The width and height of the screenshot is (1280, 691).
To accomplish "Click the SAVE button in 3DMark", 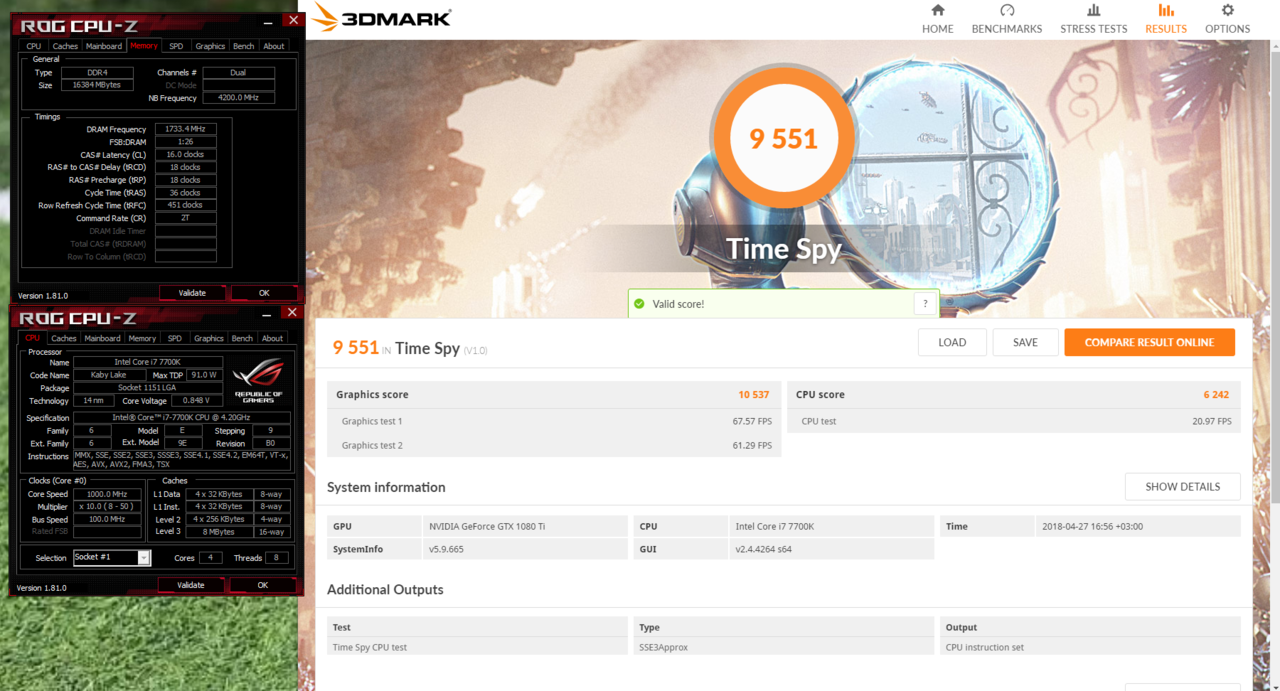I will pyautogui.click(x=1025, y=342).
